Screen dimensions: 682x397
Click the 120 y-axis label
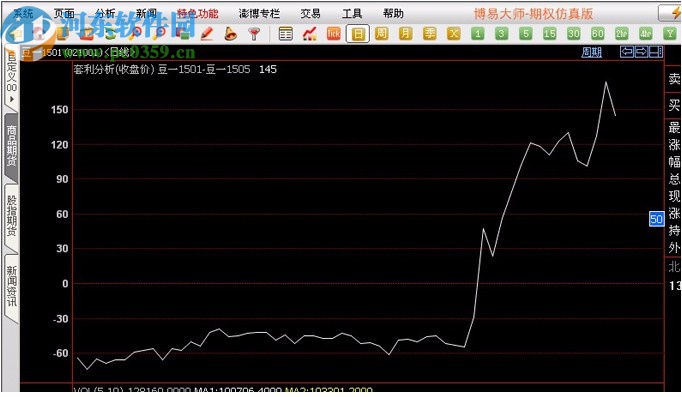coord(60,144)
